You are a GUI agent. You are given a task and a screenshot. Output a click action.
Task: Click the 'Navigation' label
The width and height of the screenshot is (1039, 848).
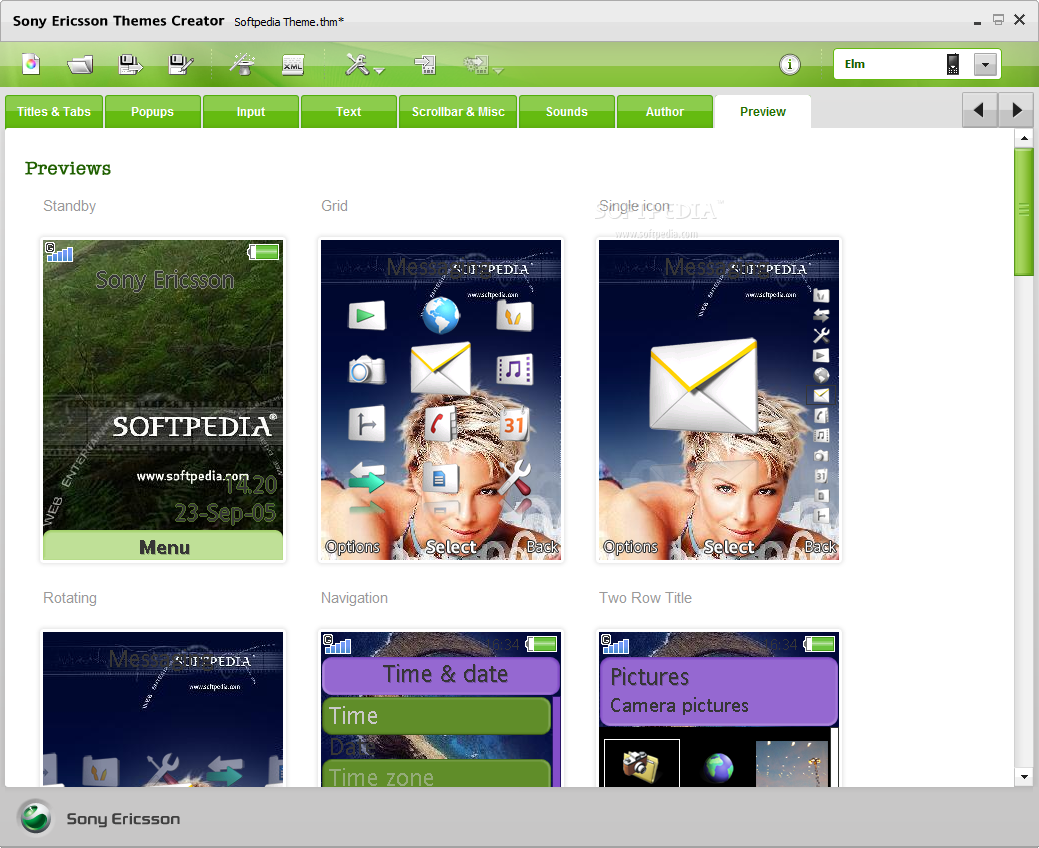coord(355,598)
